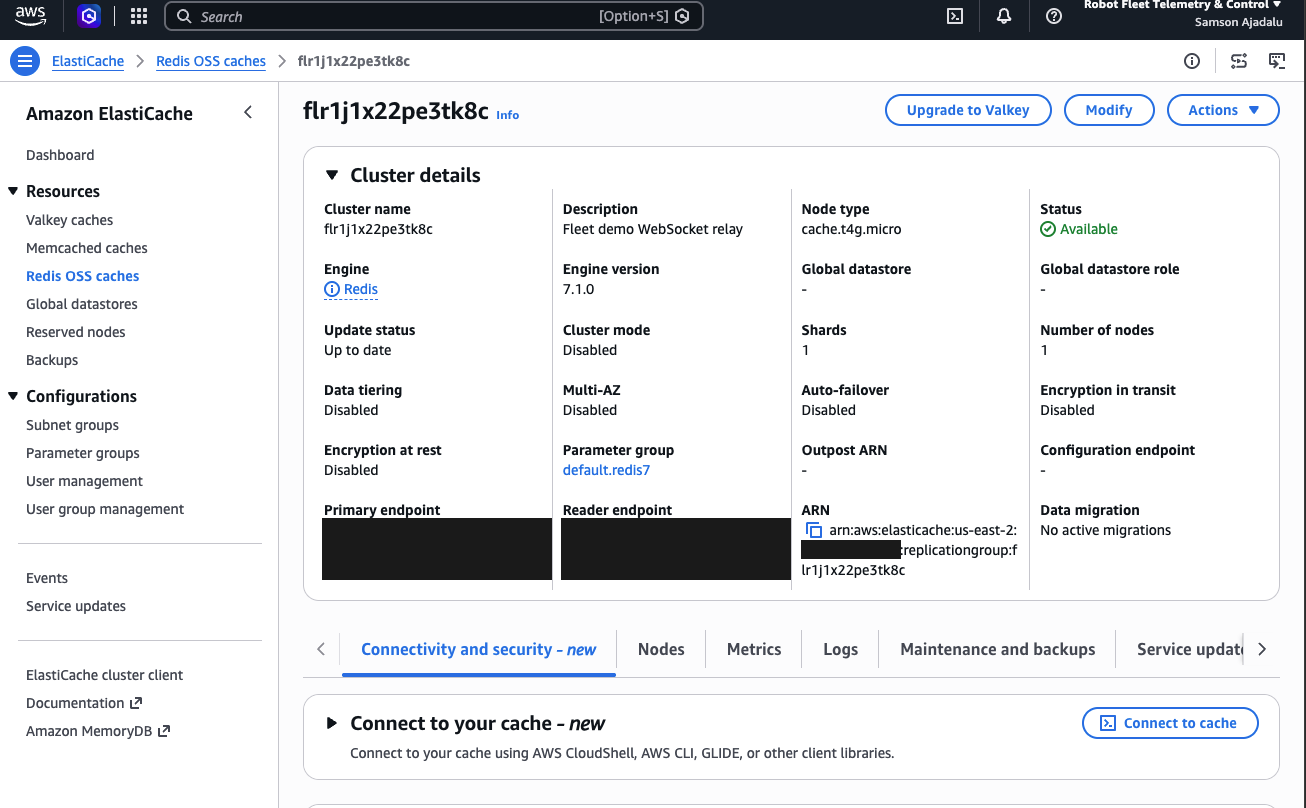The width and height of the screenshot is (1306, 808).
Task: Go to Redis OSS caches breadcrumb
Action: [x=211, y=61]
